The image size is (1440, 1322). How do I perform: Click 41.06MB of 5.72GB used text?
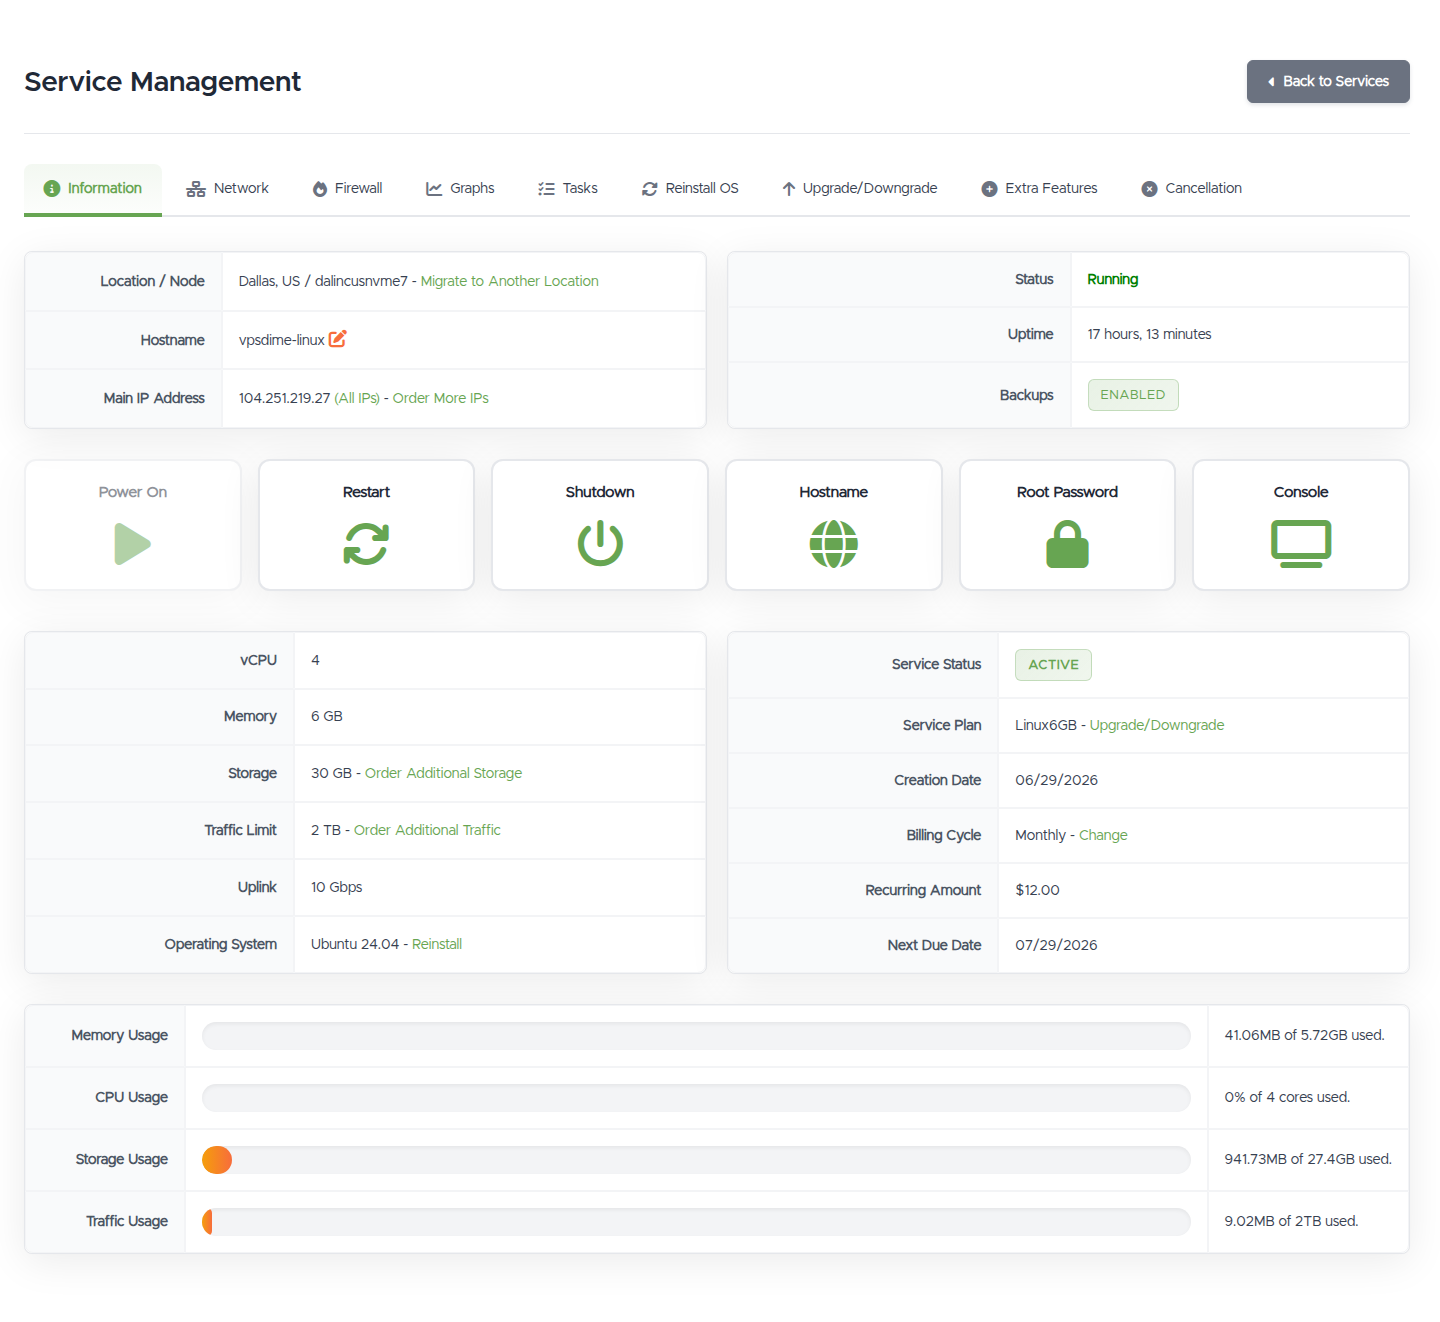1304,1035
